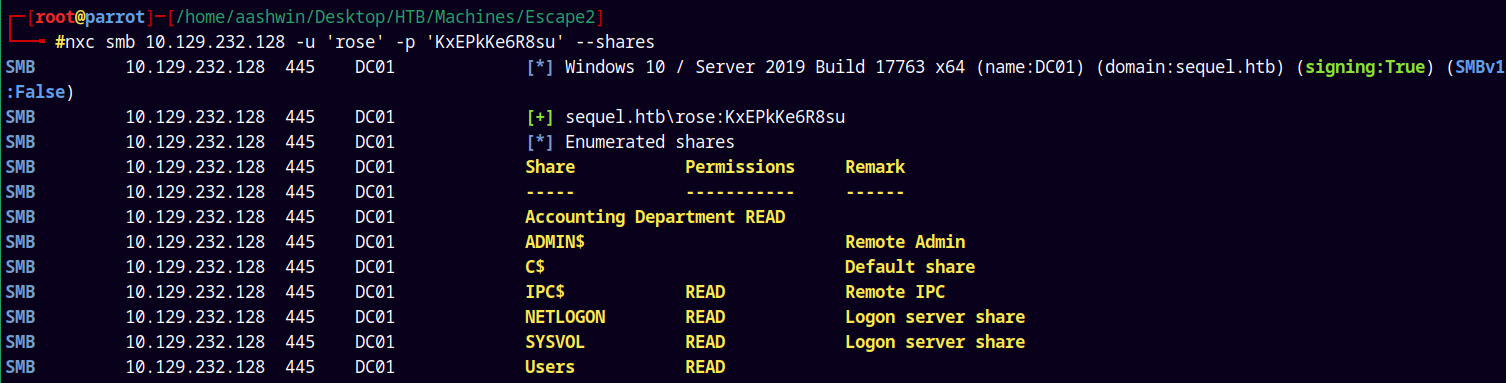Click the NETLOGON share entry
This screenshot has width=1506, height=383.
(565, 317)
